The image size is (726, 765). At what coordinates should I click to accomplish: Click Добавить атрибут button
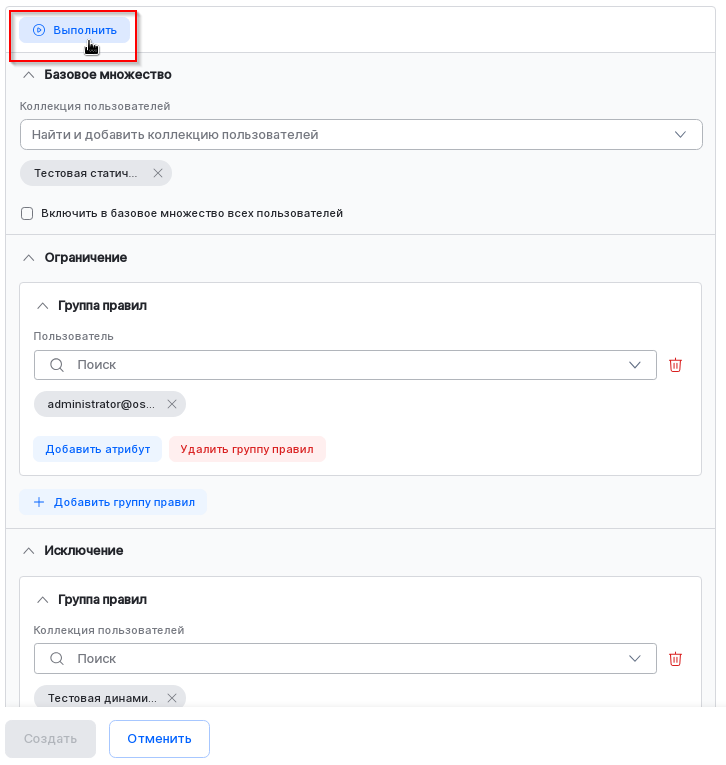pos(97,449)
